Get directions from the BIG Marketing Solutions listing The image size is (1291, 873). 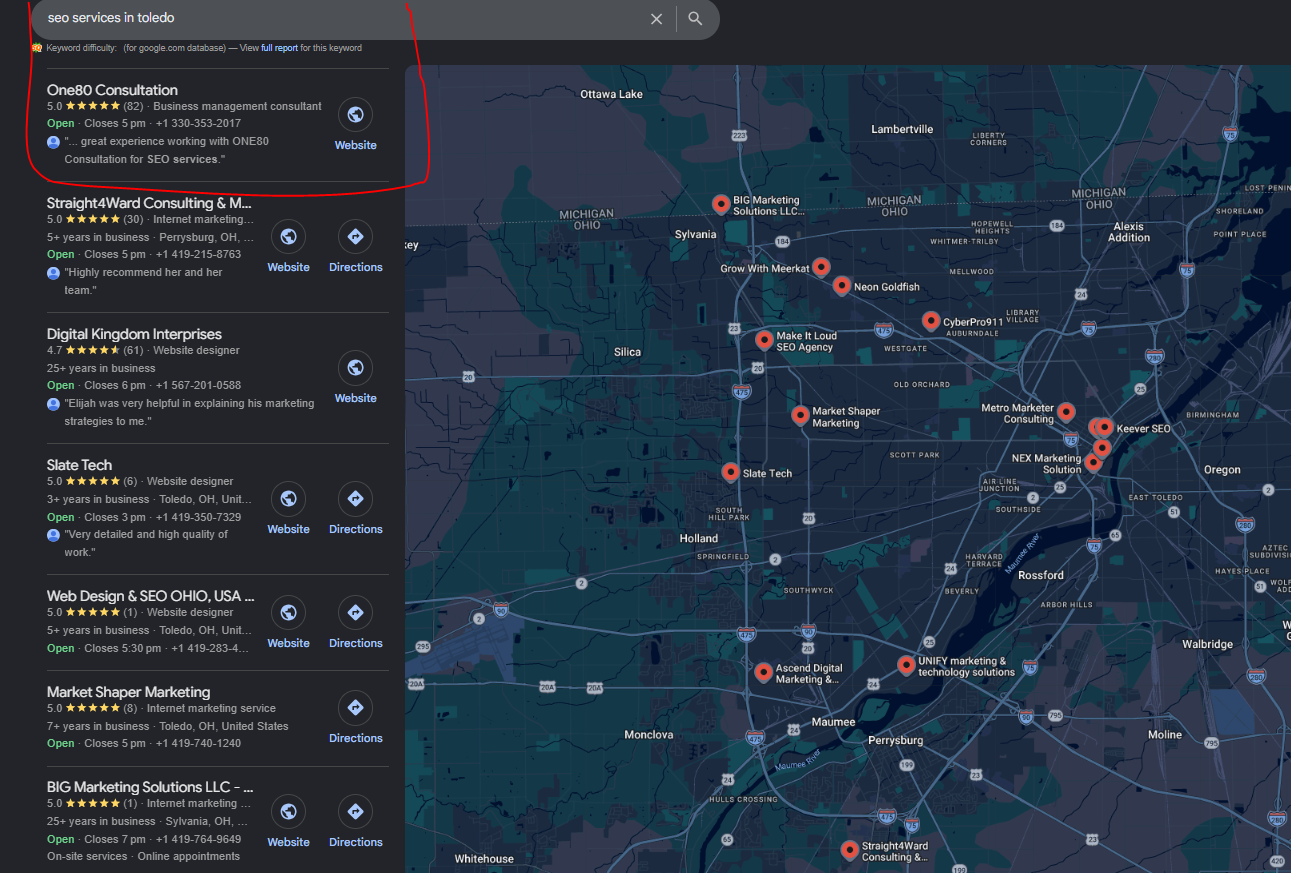355,812
